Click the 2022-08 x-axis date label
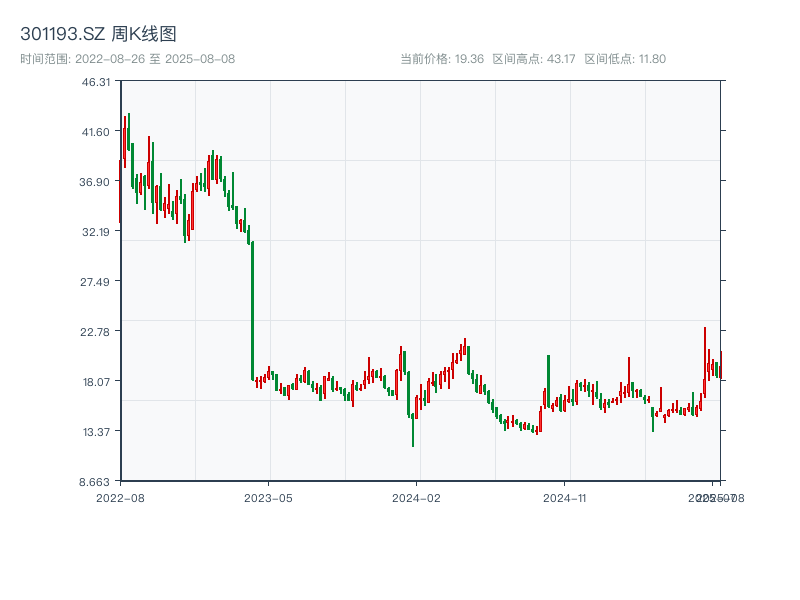Viewport: 800px width, 600px height. (120, 497)
